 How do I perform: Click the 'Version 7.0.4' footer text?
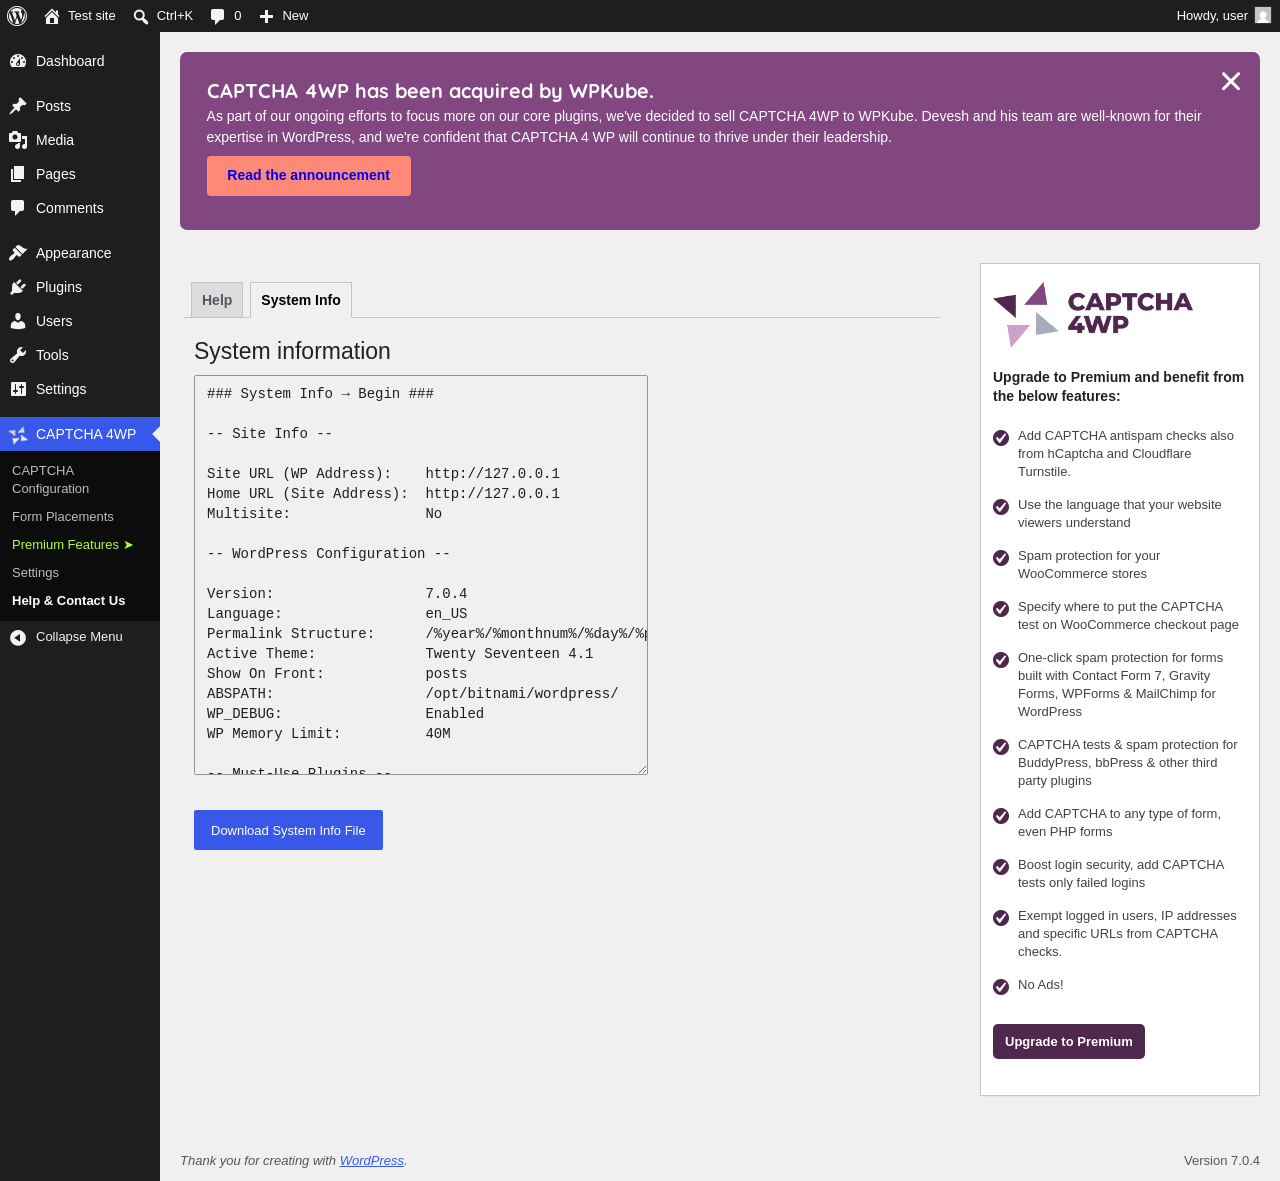tap(1222, 1161)
